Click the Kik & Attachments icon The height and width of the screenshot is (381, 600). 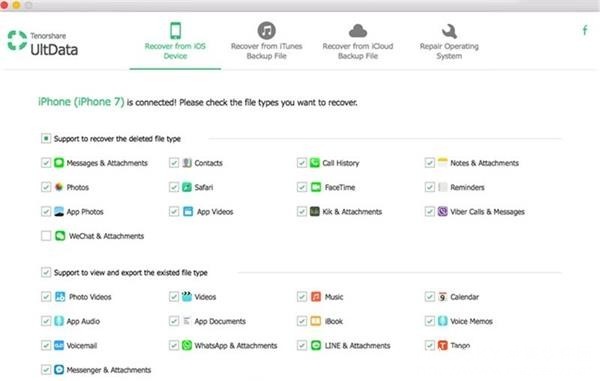pyautogui.click(x=315, y=212)
